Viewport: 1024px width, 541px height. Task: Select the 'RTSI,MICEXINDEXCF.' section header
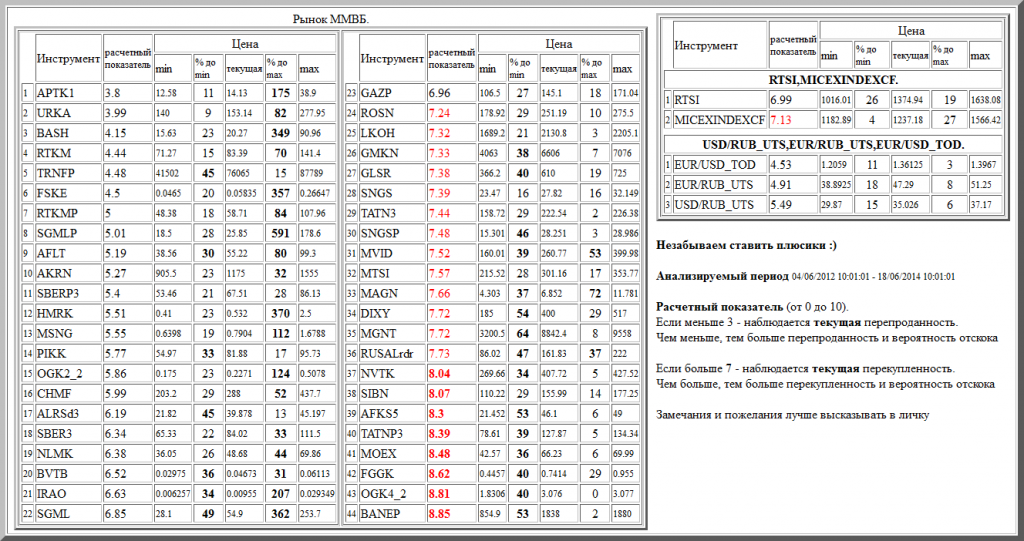(833, 79)
